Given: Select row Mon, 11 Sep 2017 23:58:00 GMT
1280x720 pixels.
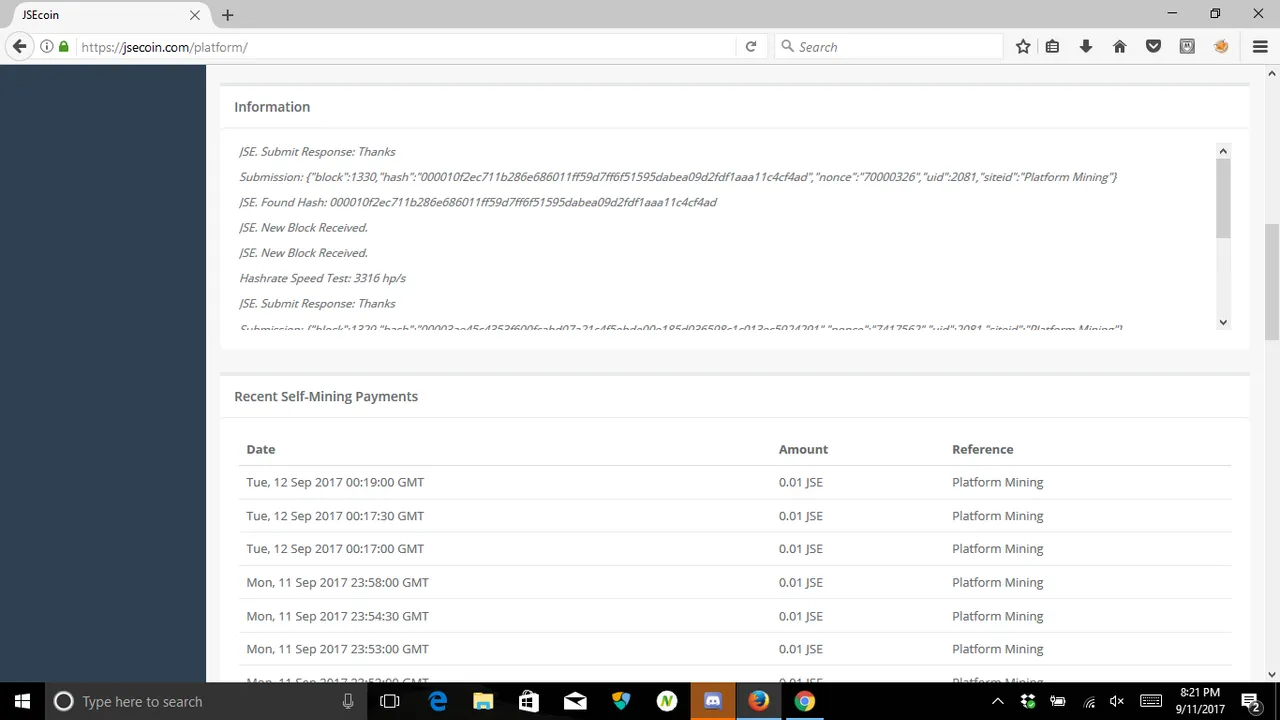Looking at the screenshot, I should tap(735, 582).
